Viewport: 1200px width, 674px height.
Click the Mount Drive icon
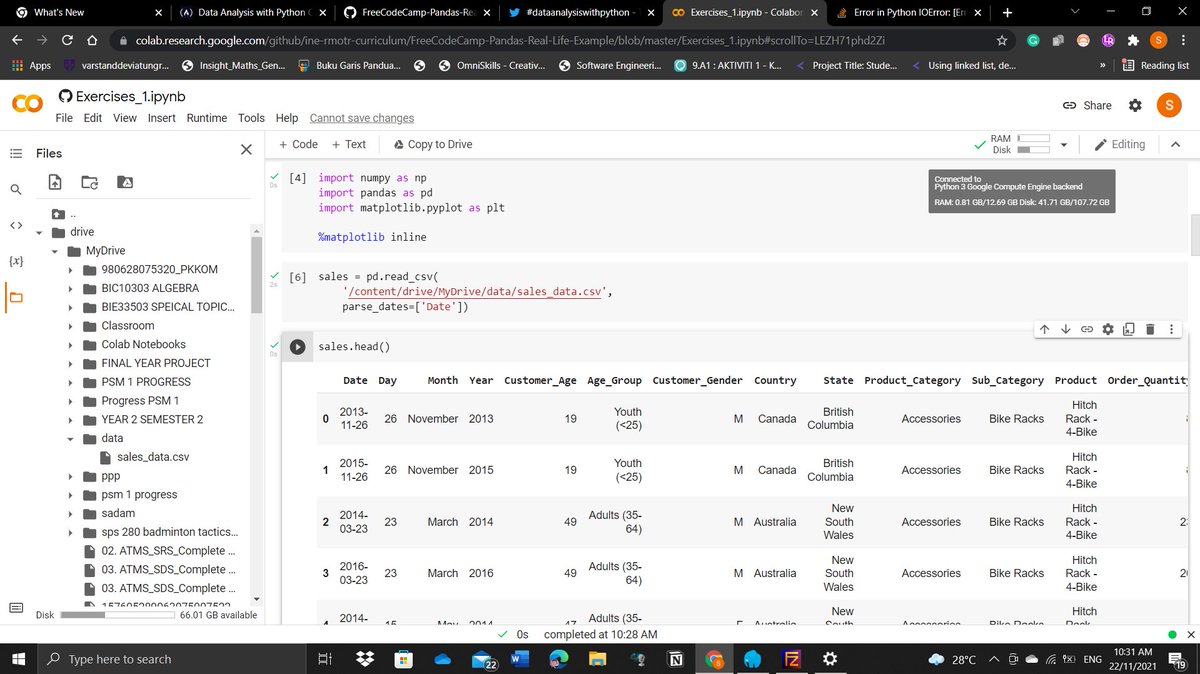(125, 182)
